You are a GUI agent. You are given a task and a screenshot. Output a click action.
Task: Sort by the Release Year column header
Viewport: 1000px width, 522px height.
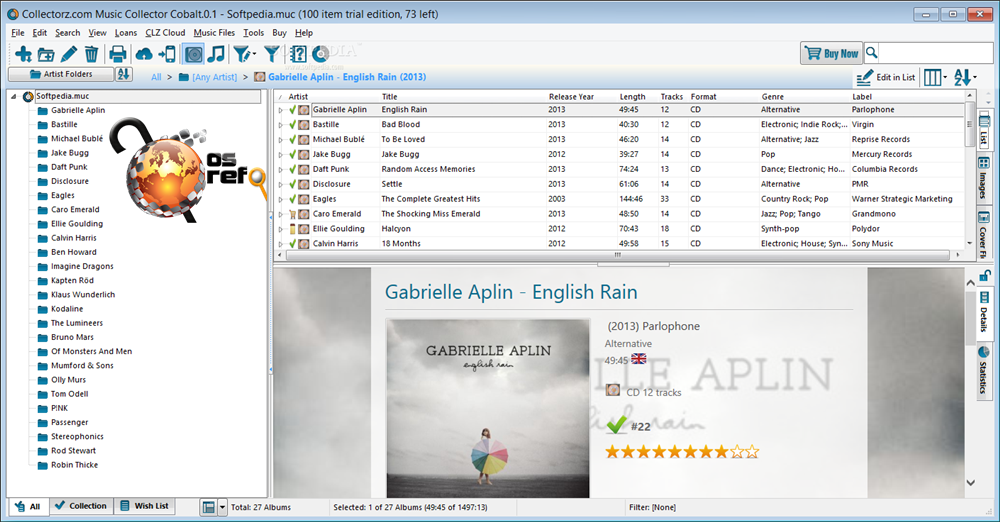[571, 97]
